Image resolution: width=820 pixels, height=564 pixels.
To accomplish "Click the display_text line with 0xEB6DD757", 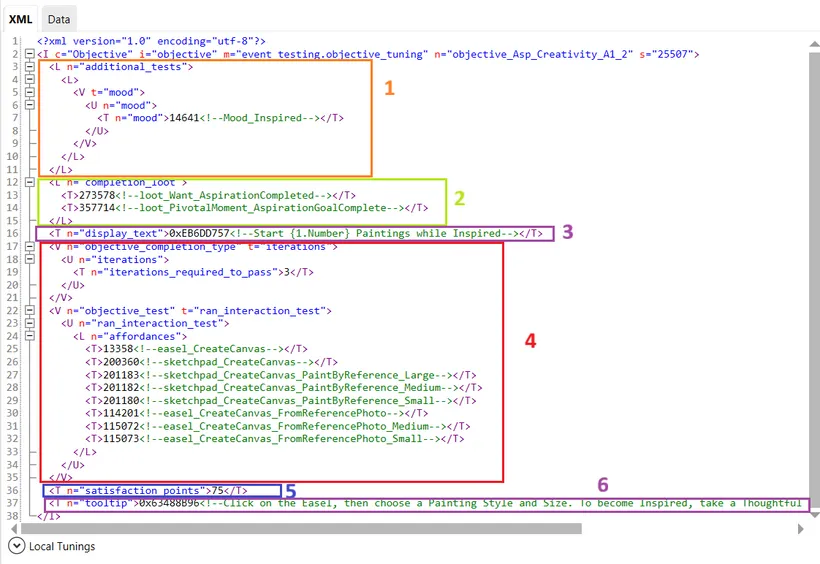I will pos(200,233).
